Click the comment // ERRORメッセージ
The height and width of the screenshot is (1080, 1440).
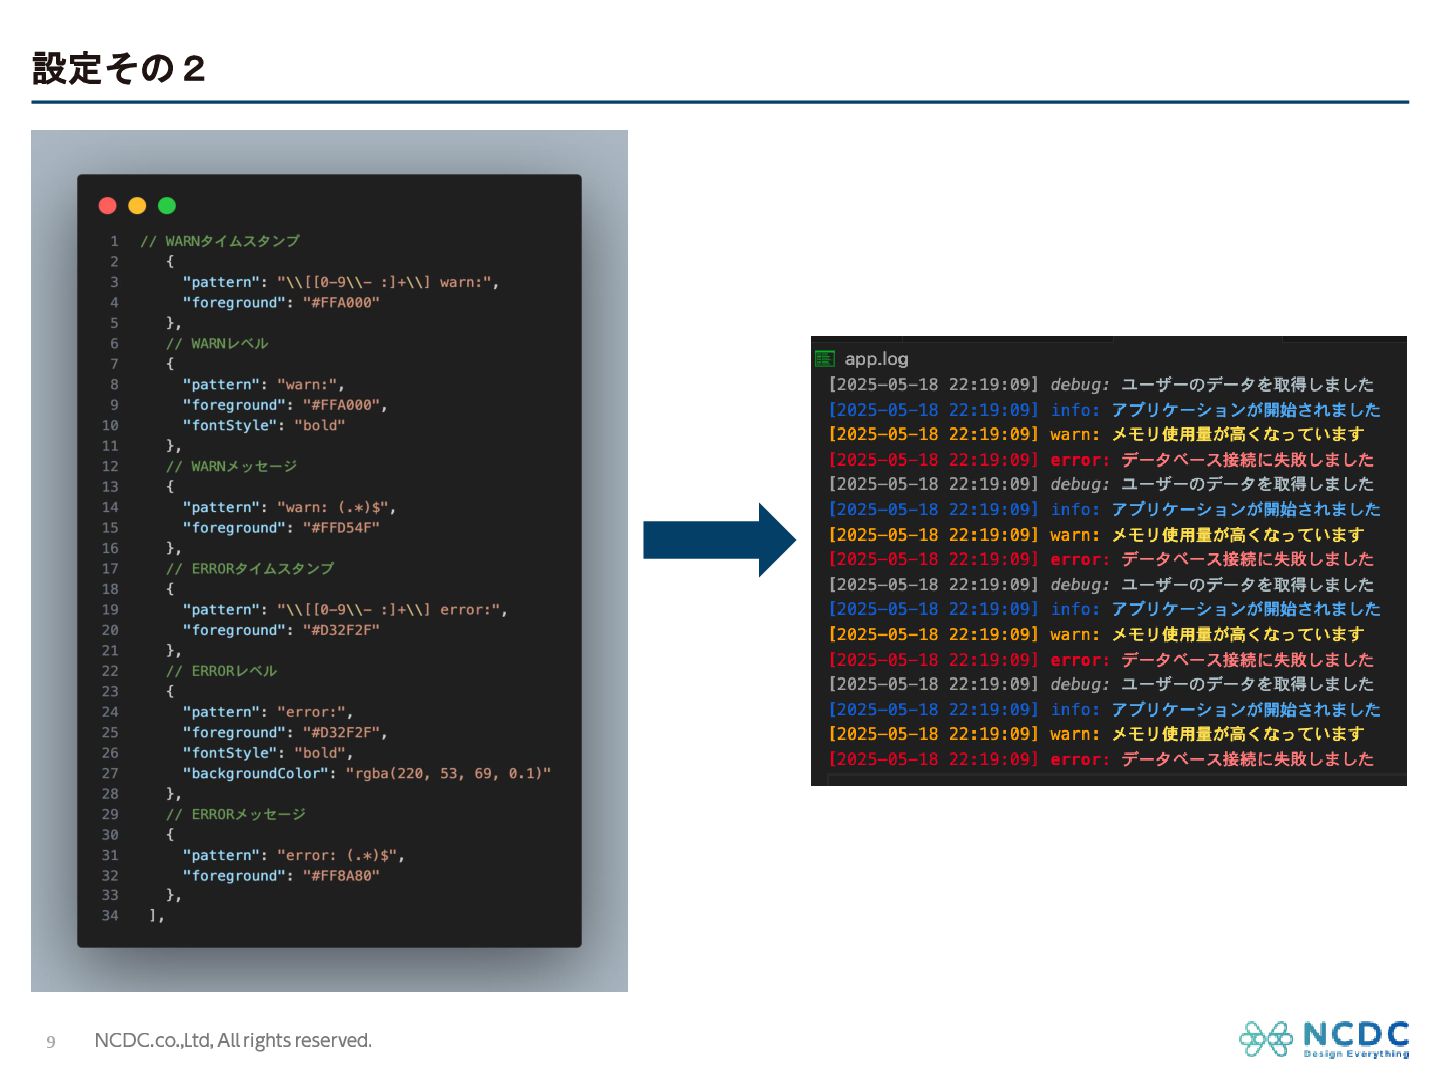tap(236, 815)
